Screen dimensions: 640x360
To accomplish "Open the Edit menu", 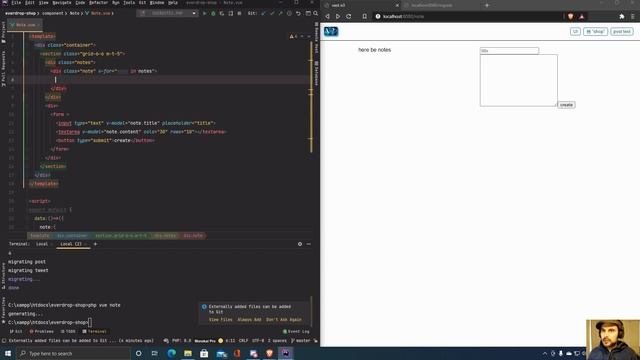I will [x=30, y=2].
